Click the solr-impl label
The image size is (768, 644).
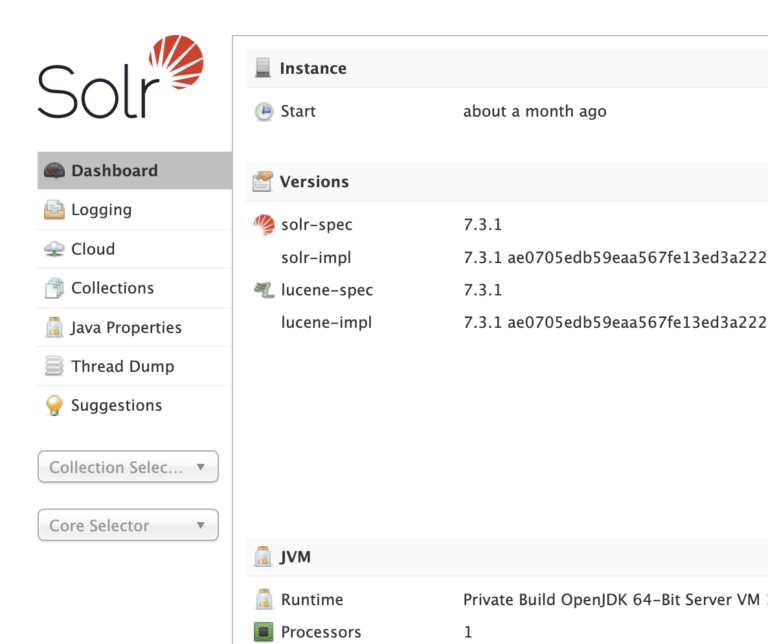[316, 258]
